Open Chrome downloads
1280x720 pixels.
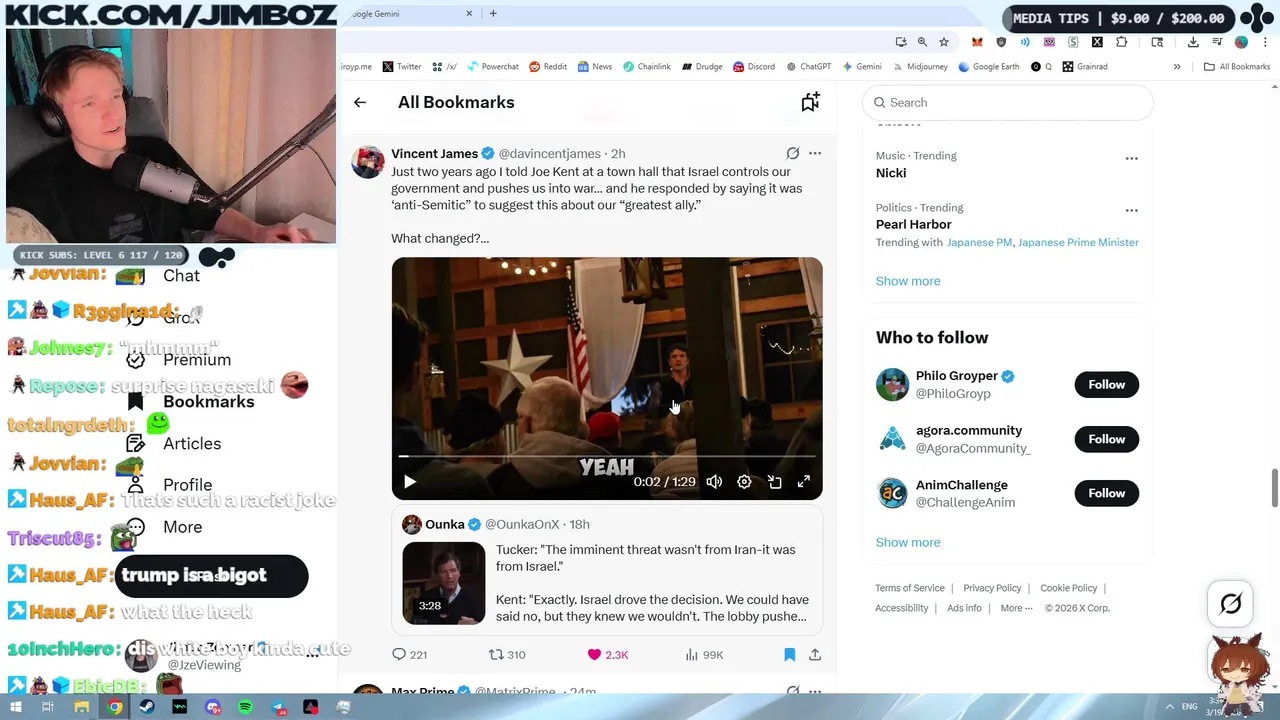1193,42
